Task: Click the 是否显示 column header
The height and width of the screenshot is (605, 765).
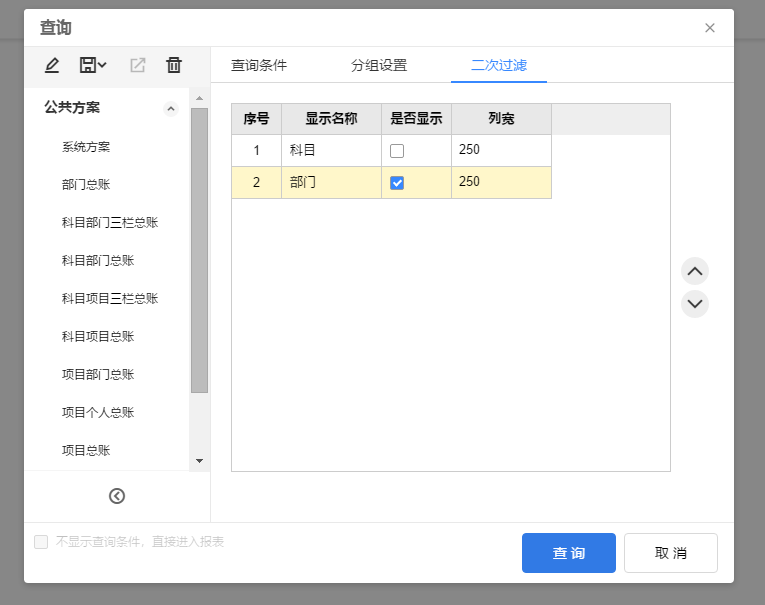Action: point(416,119)
